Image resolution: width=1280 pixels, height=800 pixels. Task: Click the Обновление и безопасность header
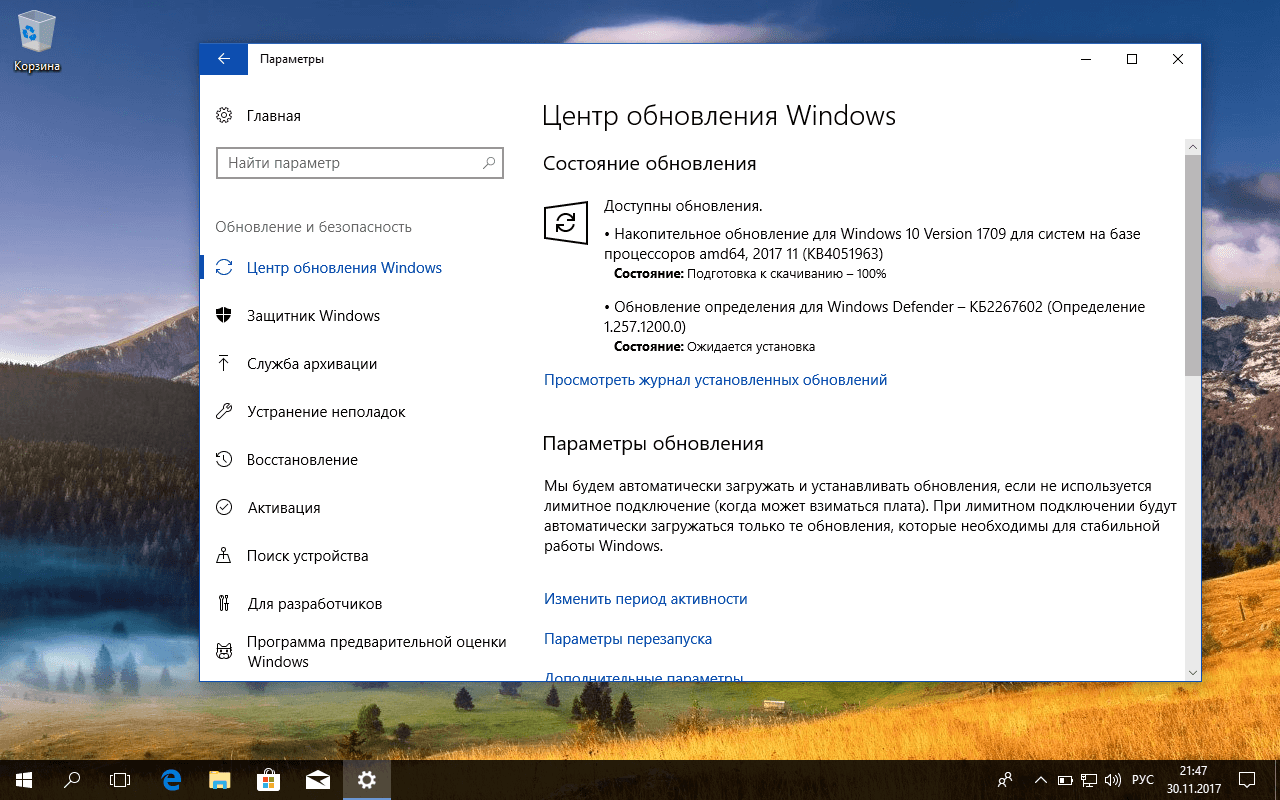point(313,227)
